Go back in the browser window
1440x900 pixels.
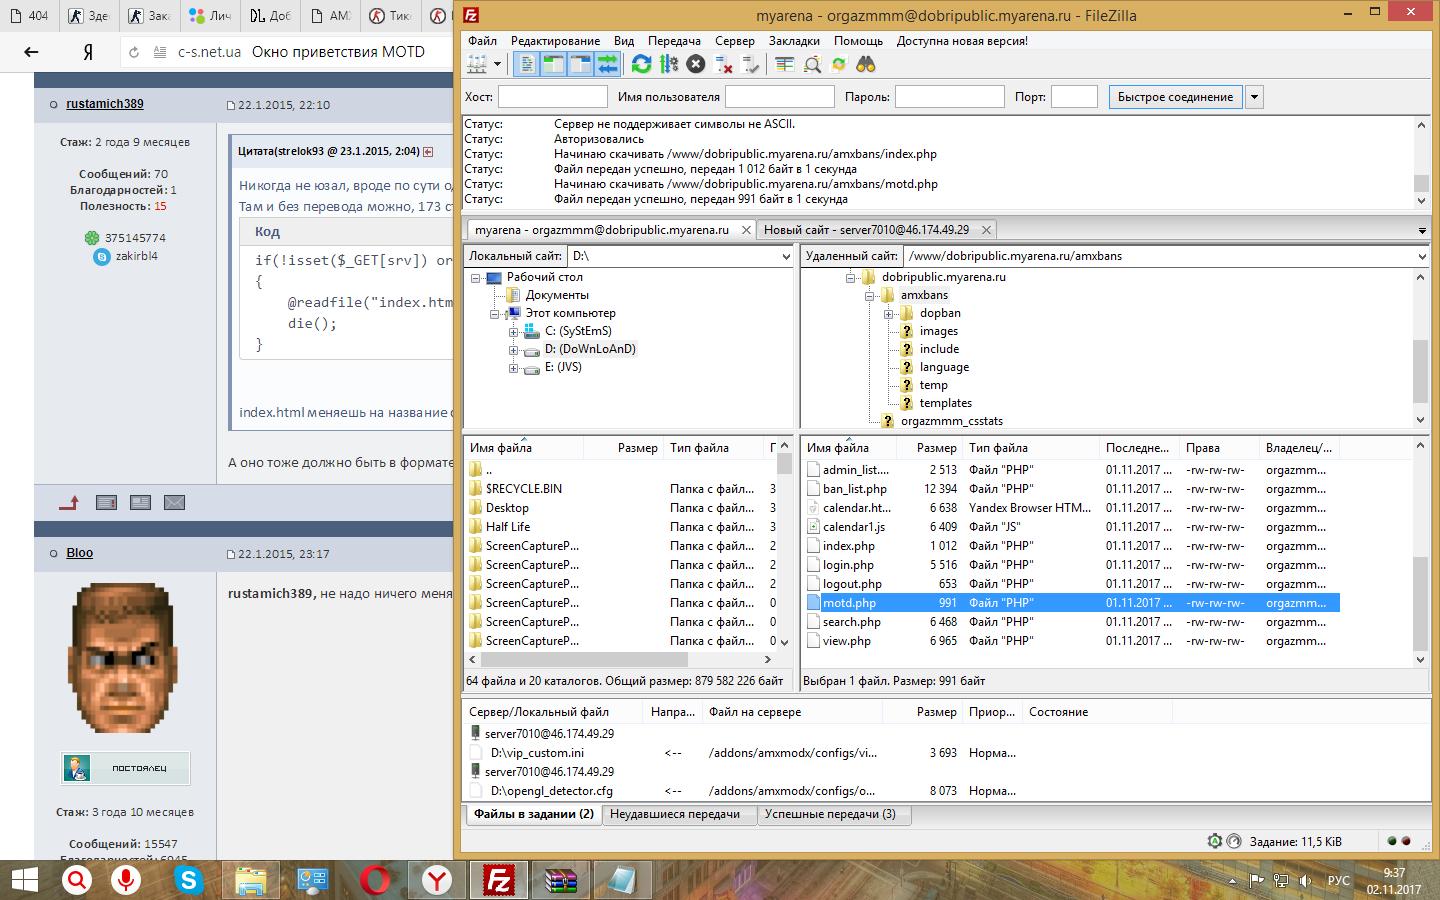31,52
